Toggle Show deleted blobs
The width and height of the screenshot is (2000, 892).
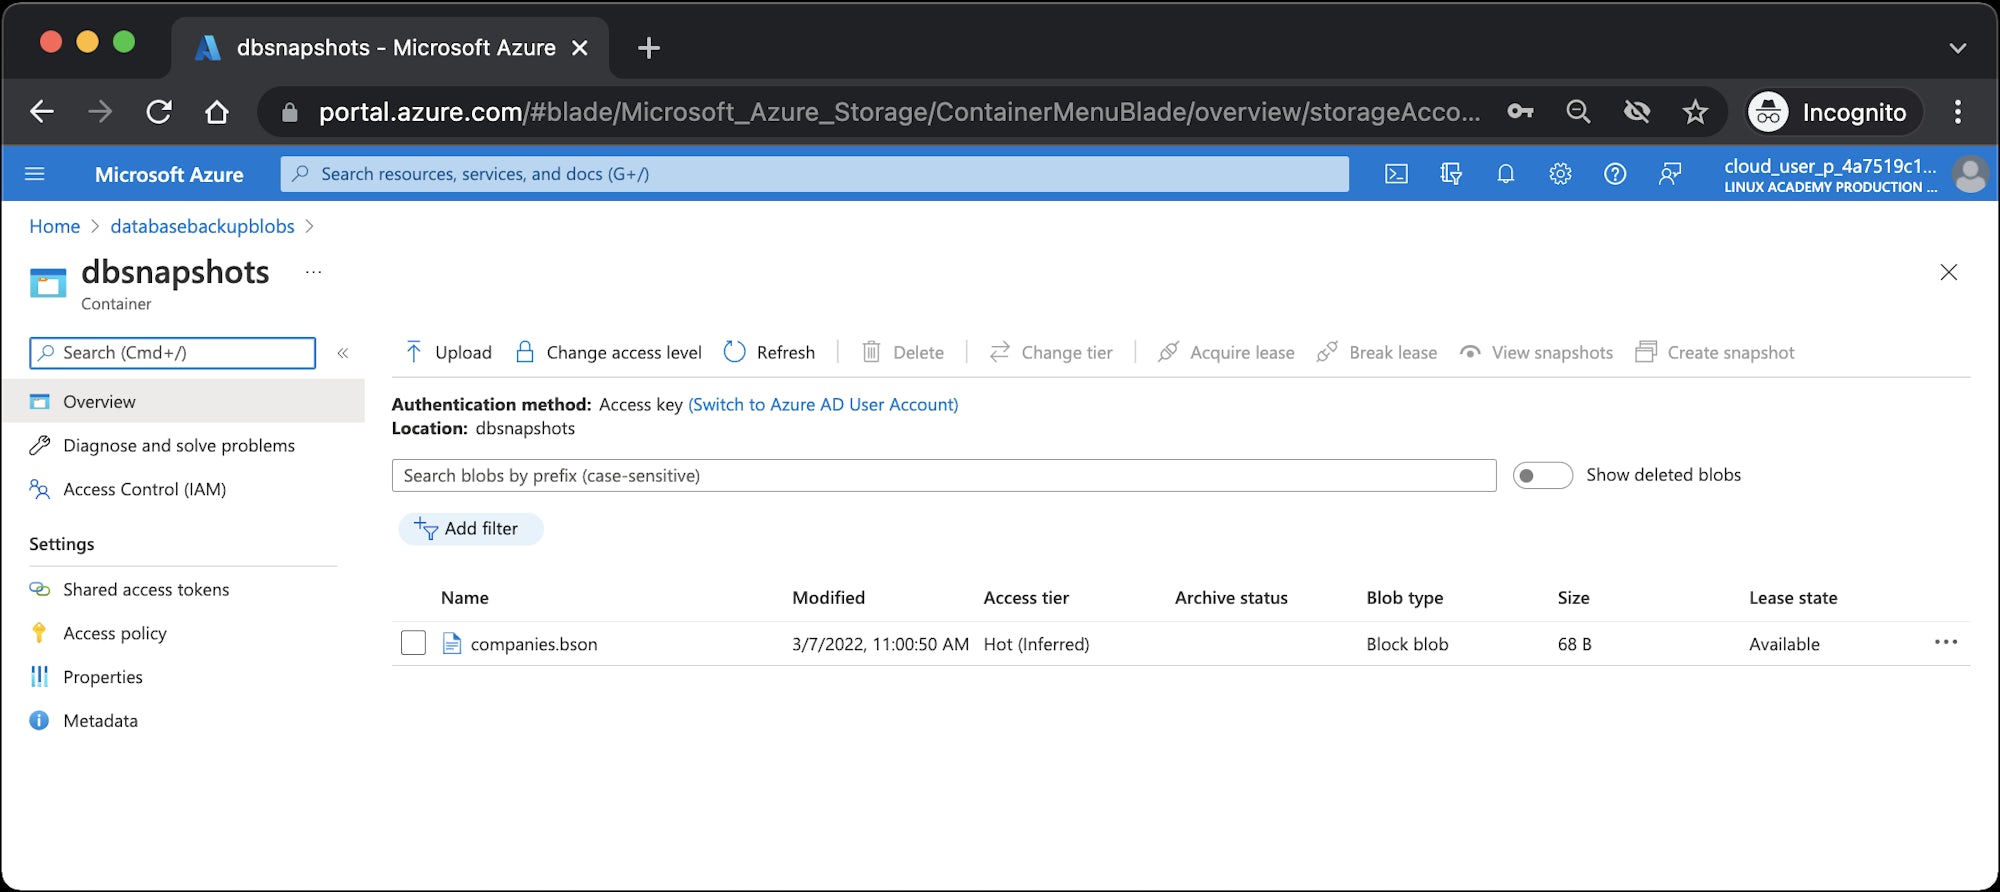coord(1542,475)
